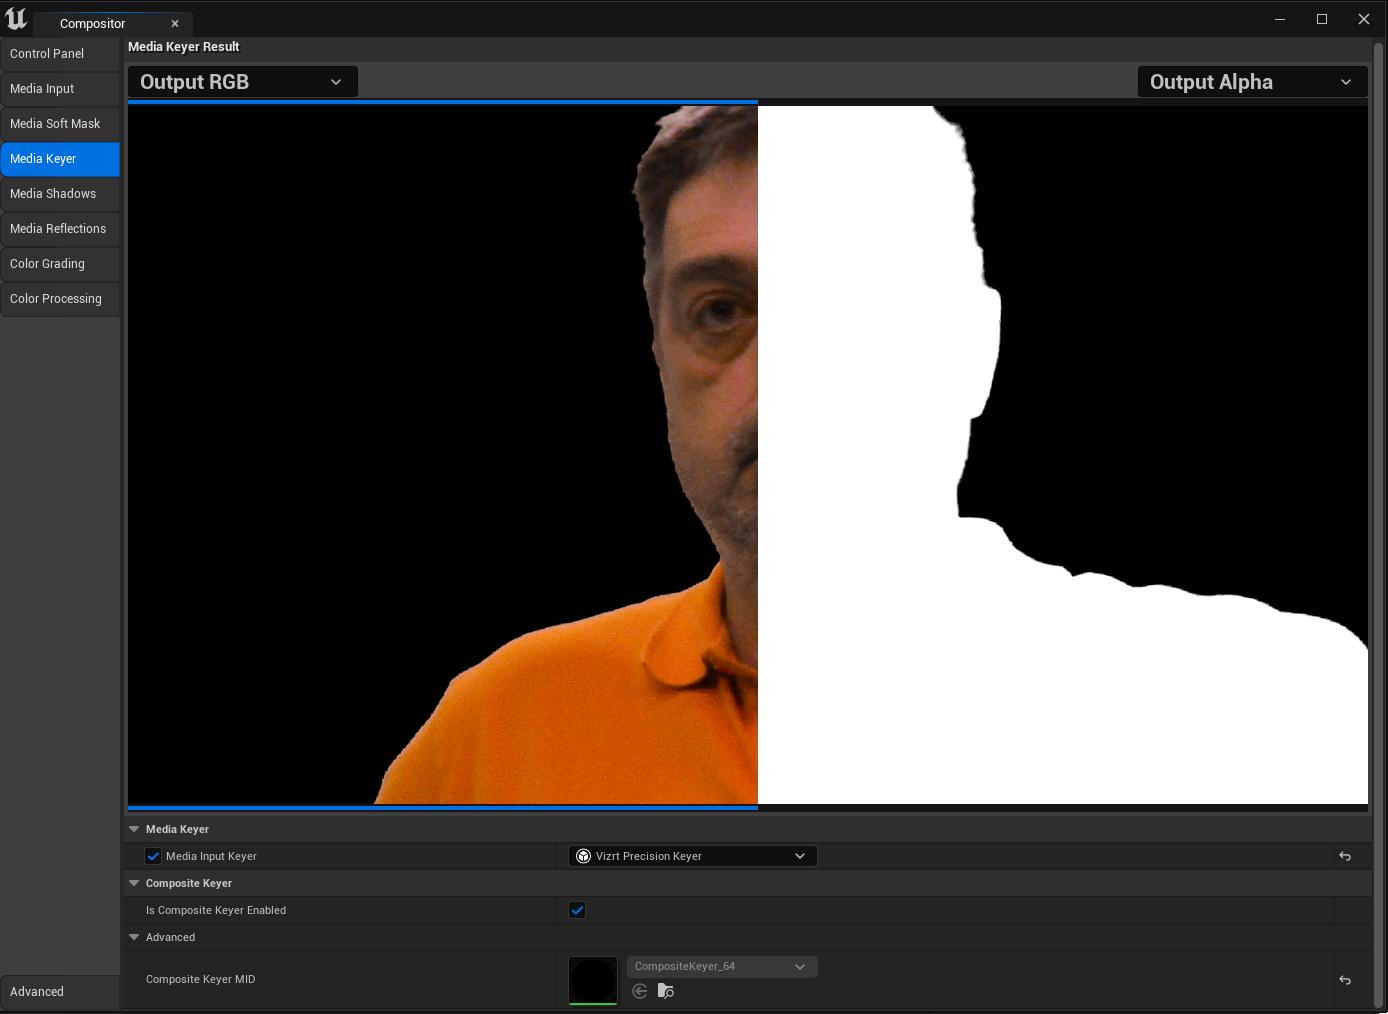
Task: Reset Composite Keyer MID to default
Action: [x=1345, y=980]
